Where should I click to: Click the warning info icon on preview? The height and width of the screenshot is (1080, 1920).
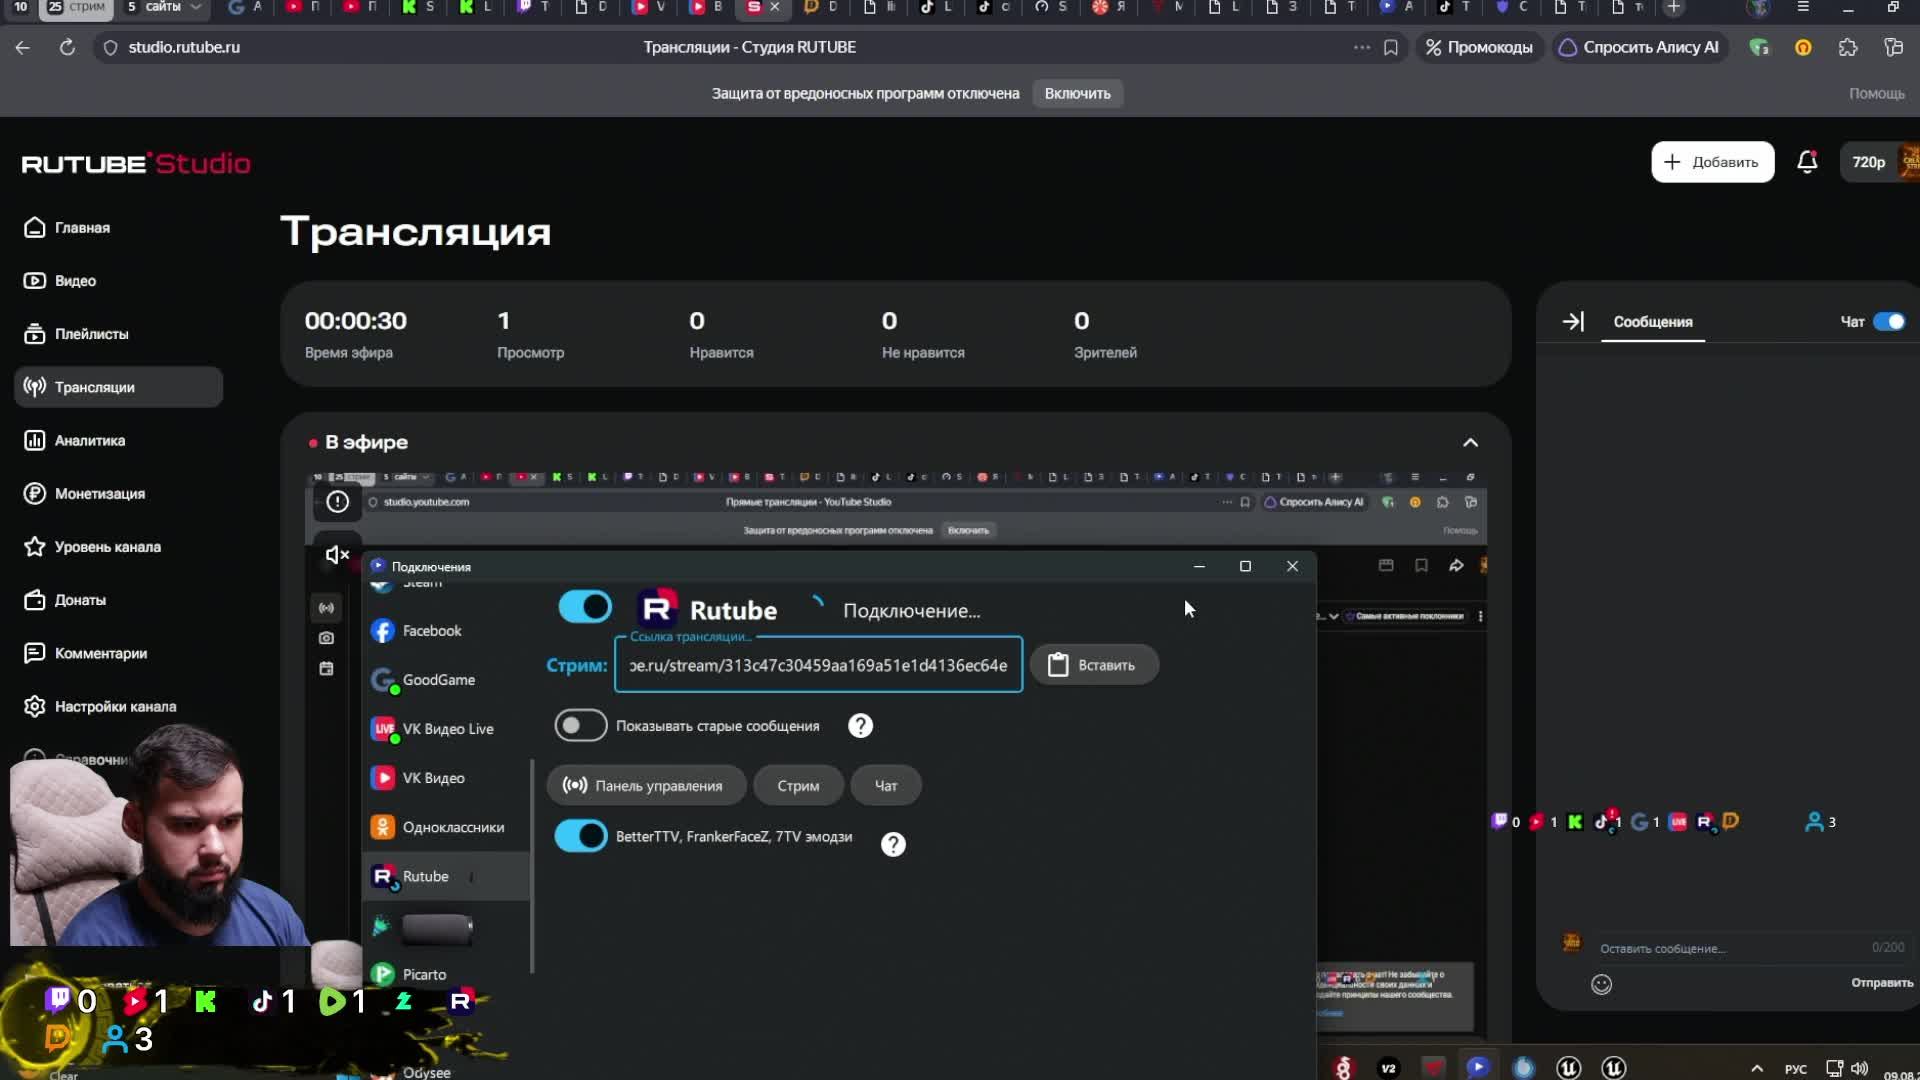coord(337,502)
